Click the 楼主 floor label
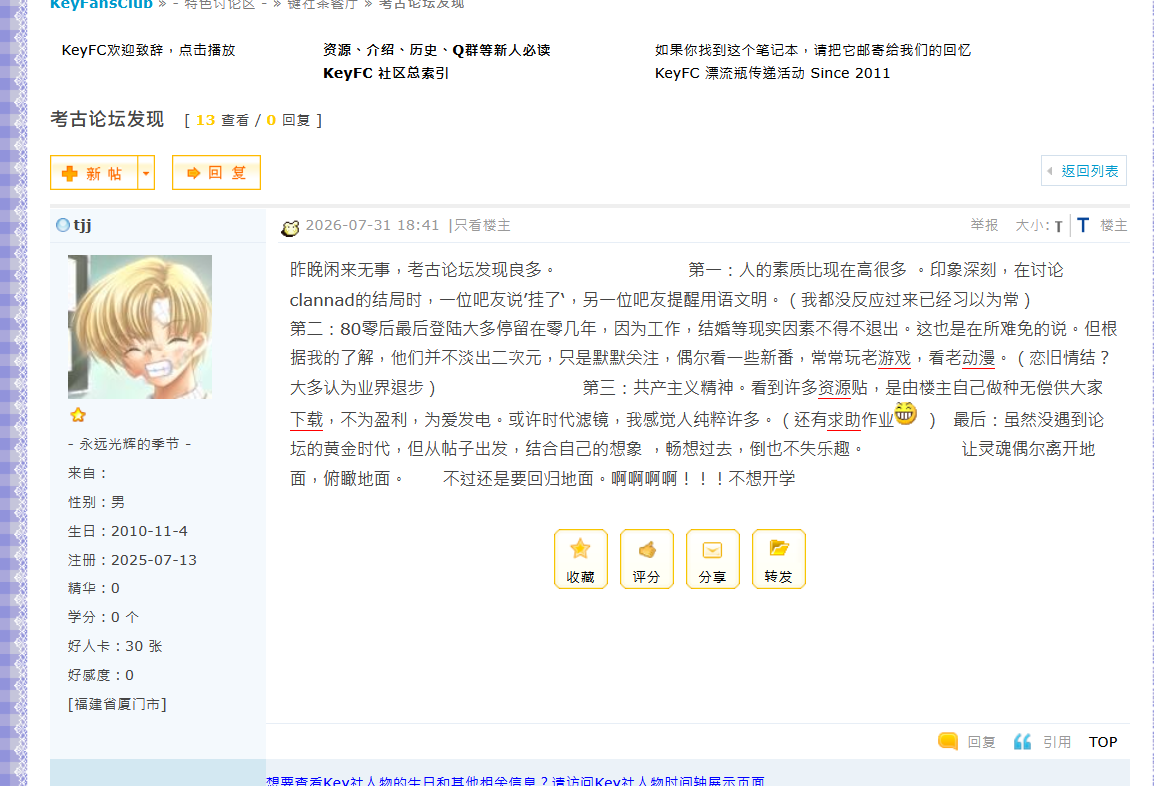The height and width of the screenshot is (786, 1154). [x=1114, y=225]
